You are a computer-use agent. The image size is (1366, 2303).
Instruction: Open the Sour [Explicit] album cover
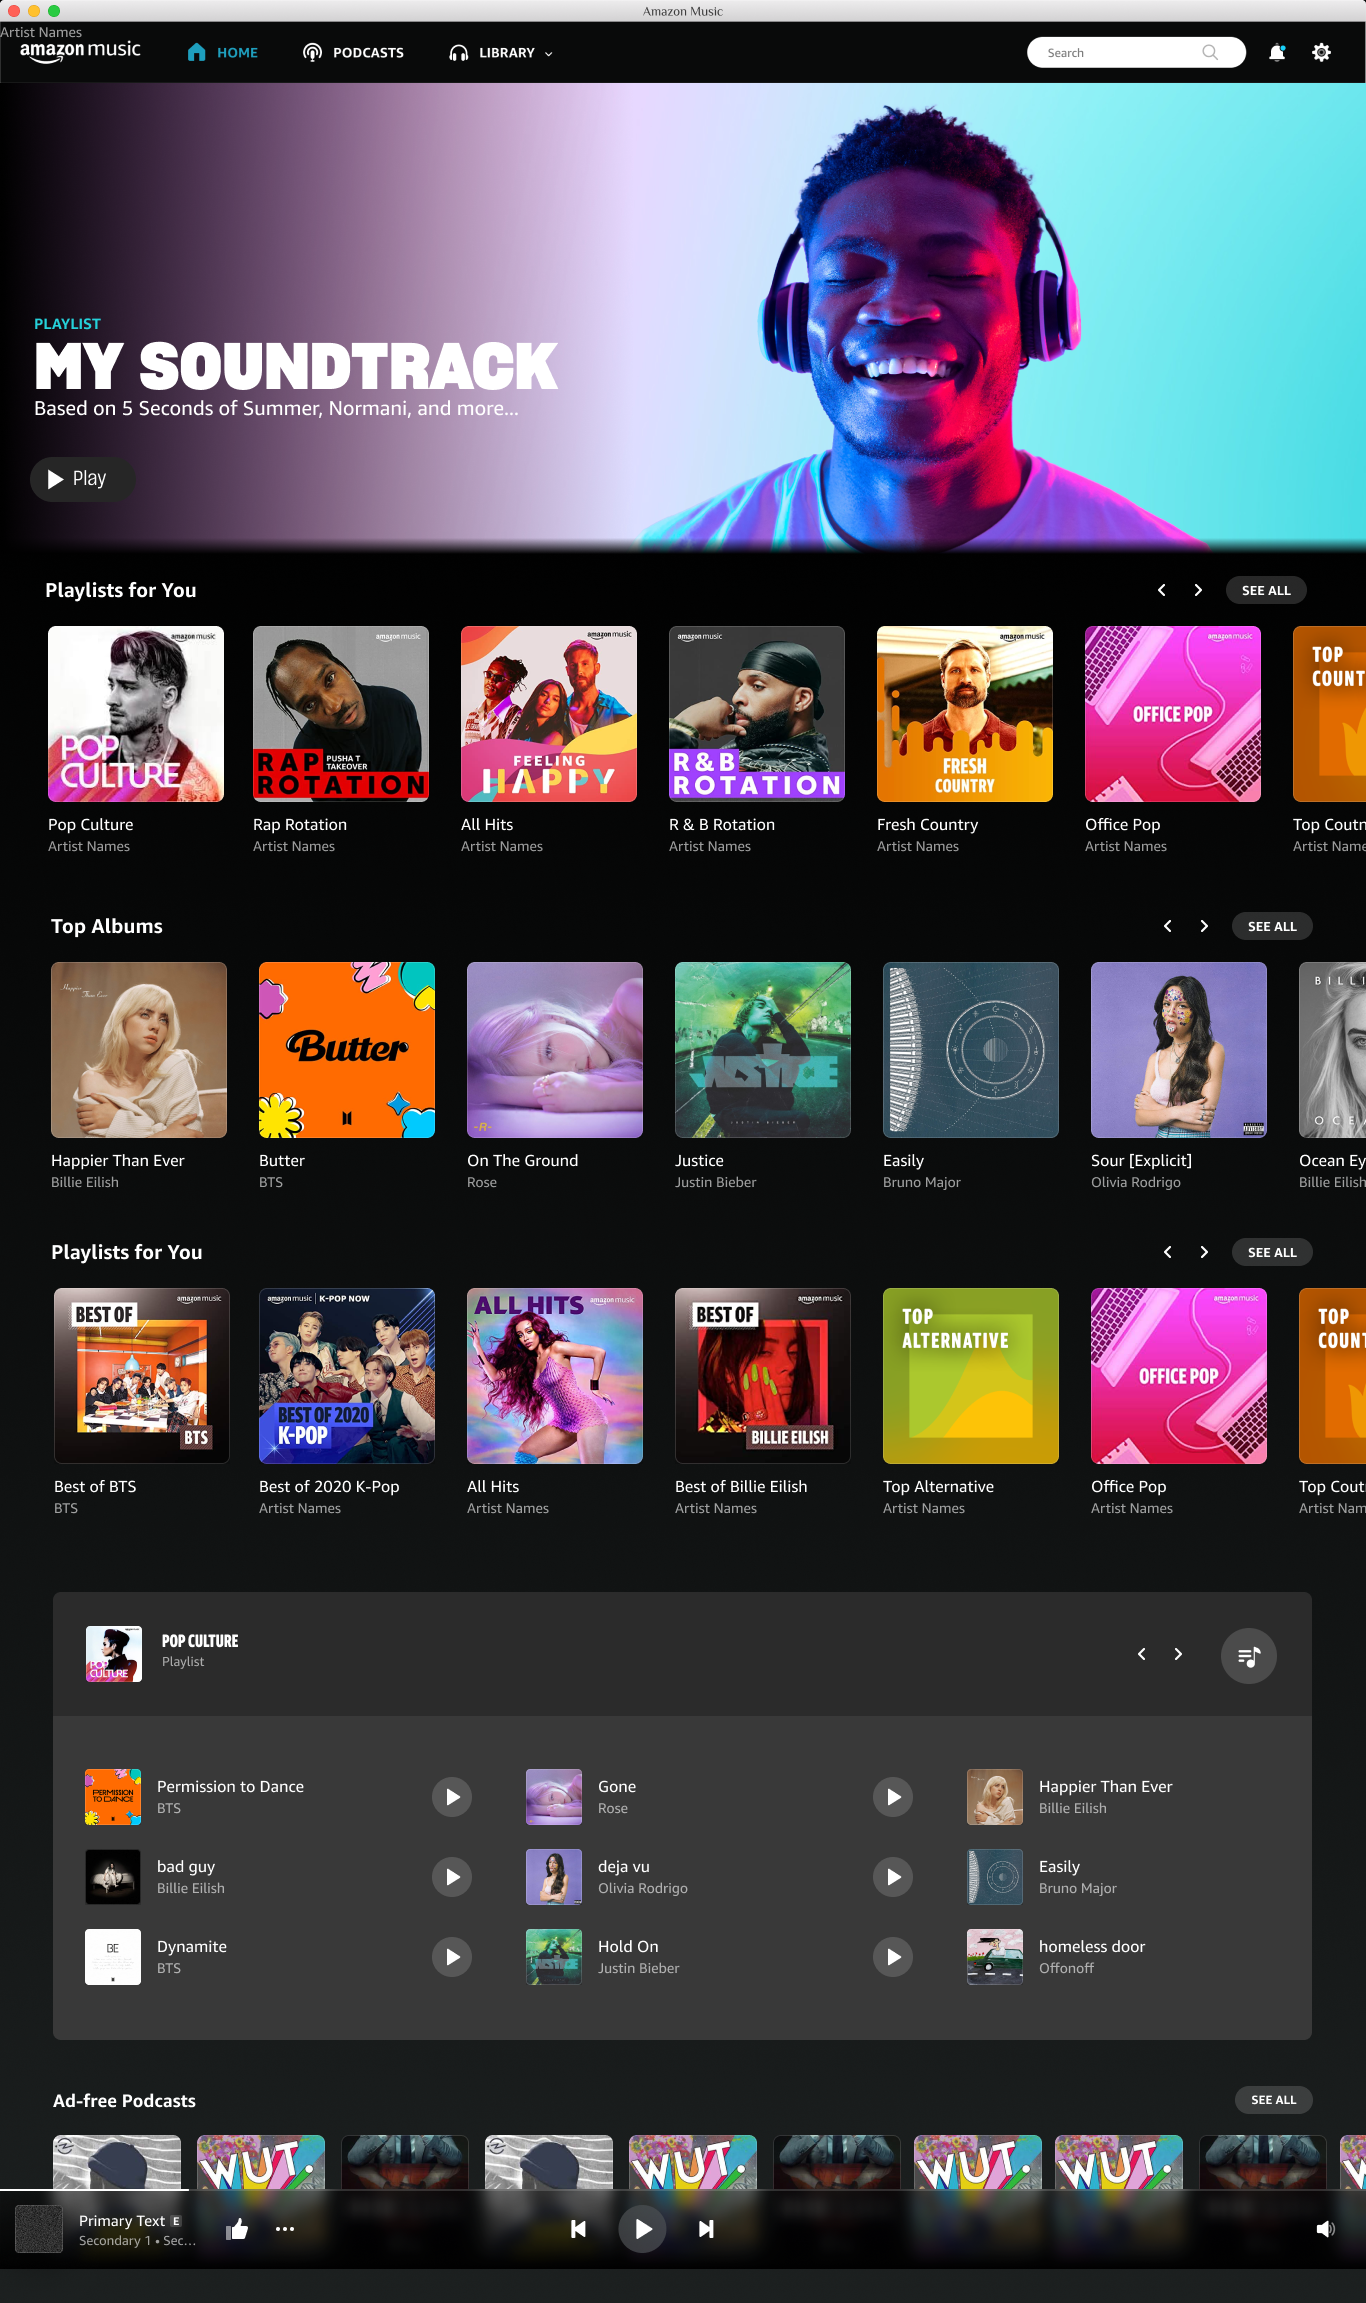(x=1179, y=1050)
